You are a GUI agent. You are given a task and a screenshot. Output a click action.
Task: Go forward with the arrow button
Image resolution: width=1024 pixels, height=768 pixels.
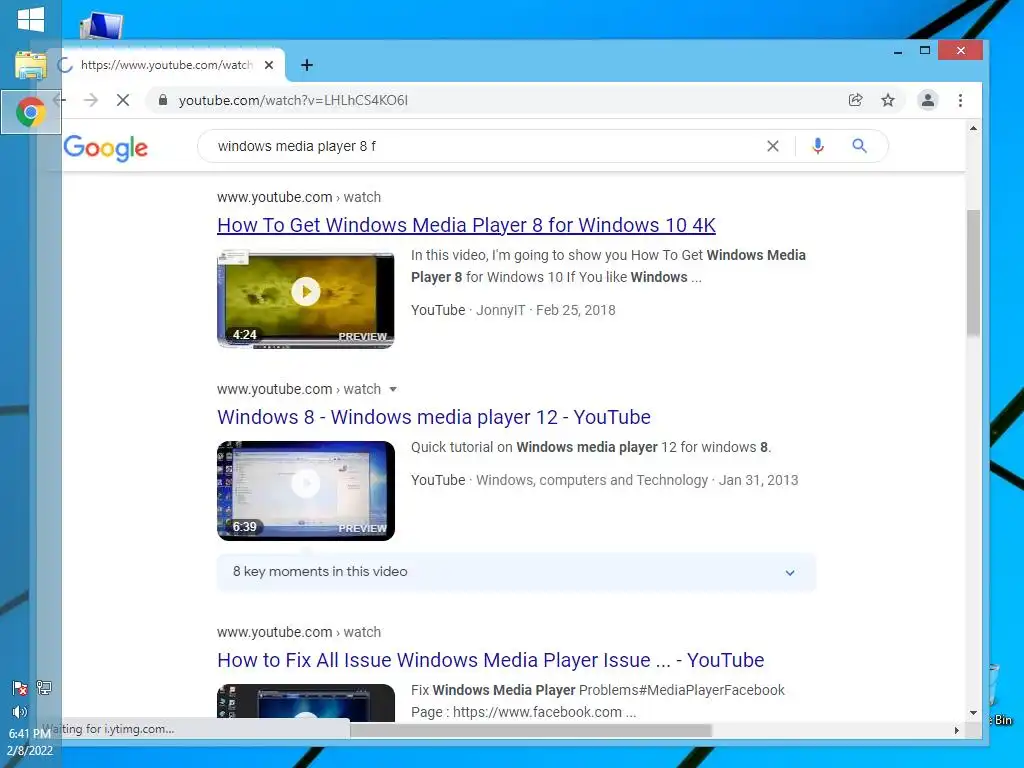[x=91, y=100]
